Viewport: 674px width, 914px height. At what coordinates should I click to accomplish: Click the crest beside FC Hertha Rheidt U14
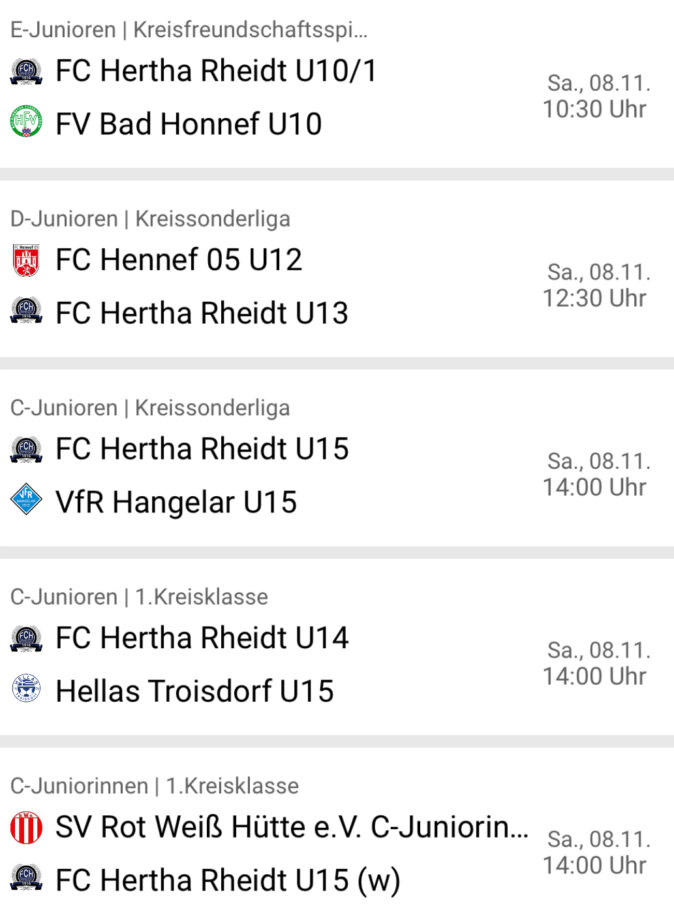click(26, 637)
